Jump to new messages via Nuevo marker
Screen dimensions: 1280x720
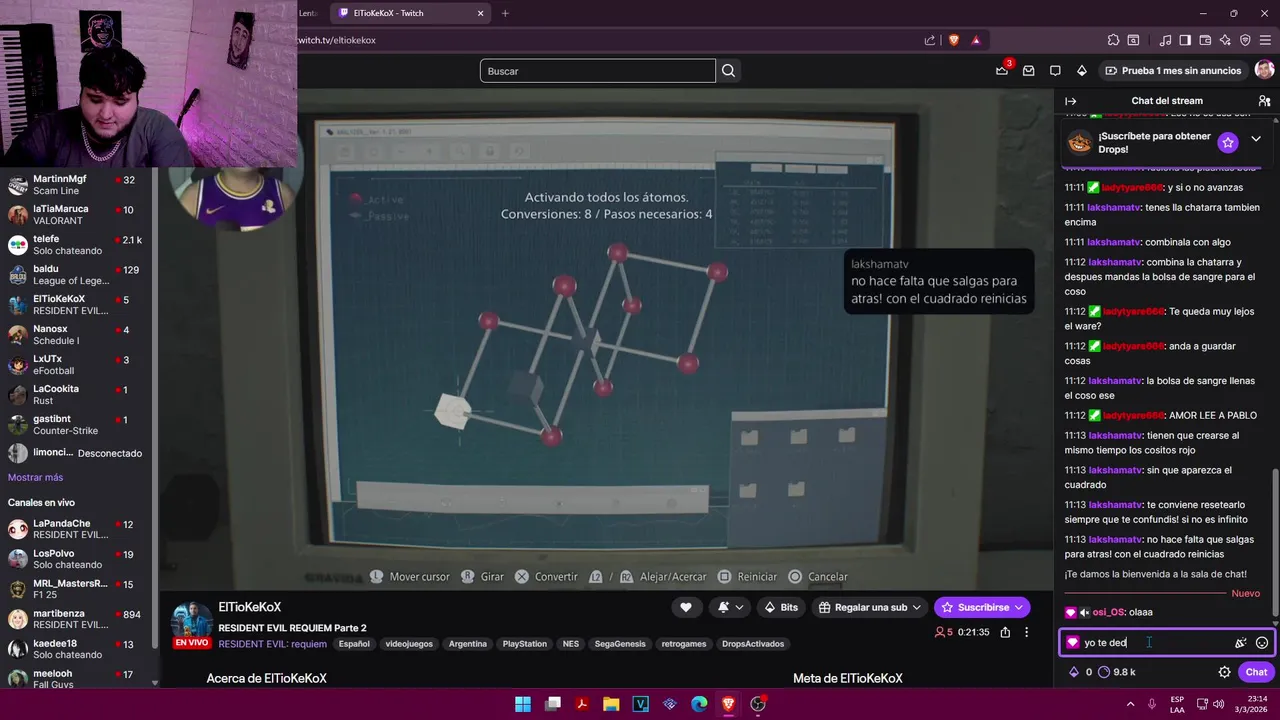click(1245, 593)
